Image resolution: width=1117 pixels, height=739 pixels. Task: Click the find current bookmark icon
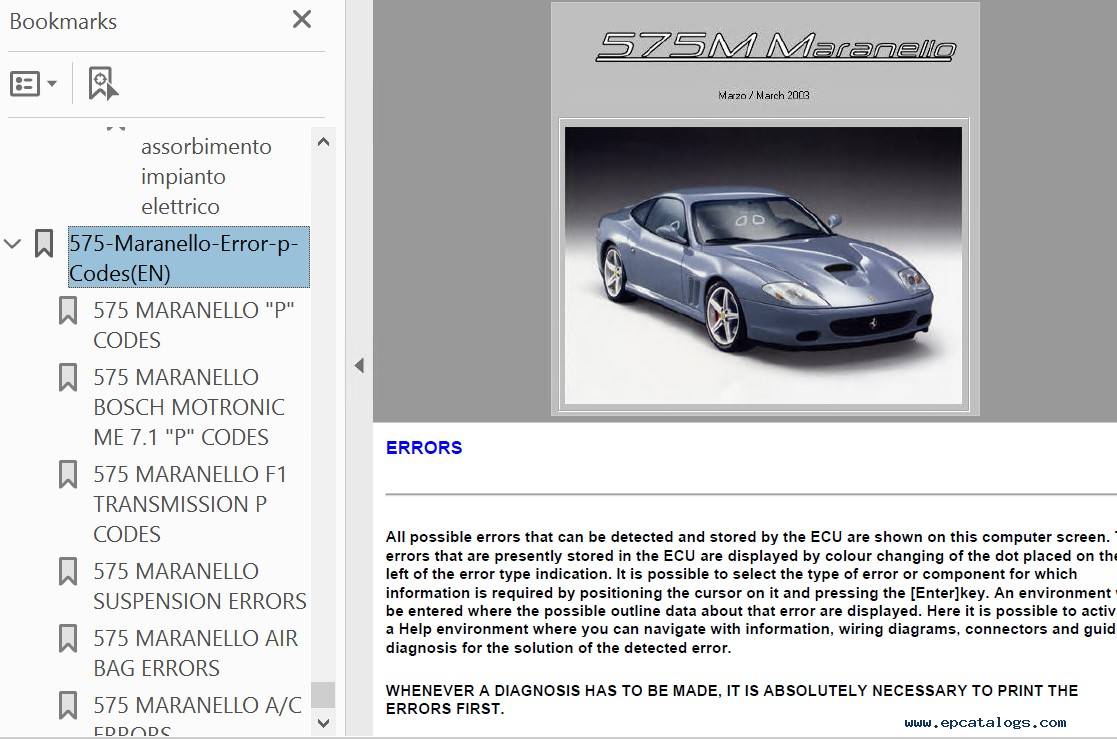click(x=103, y=83)
